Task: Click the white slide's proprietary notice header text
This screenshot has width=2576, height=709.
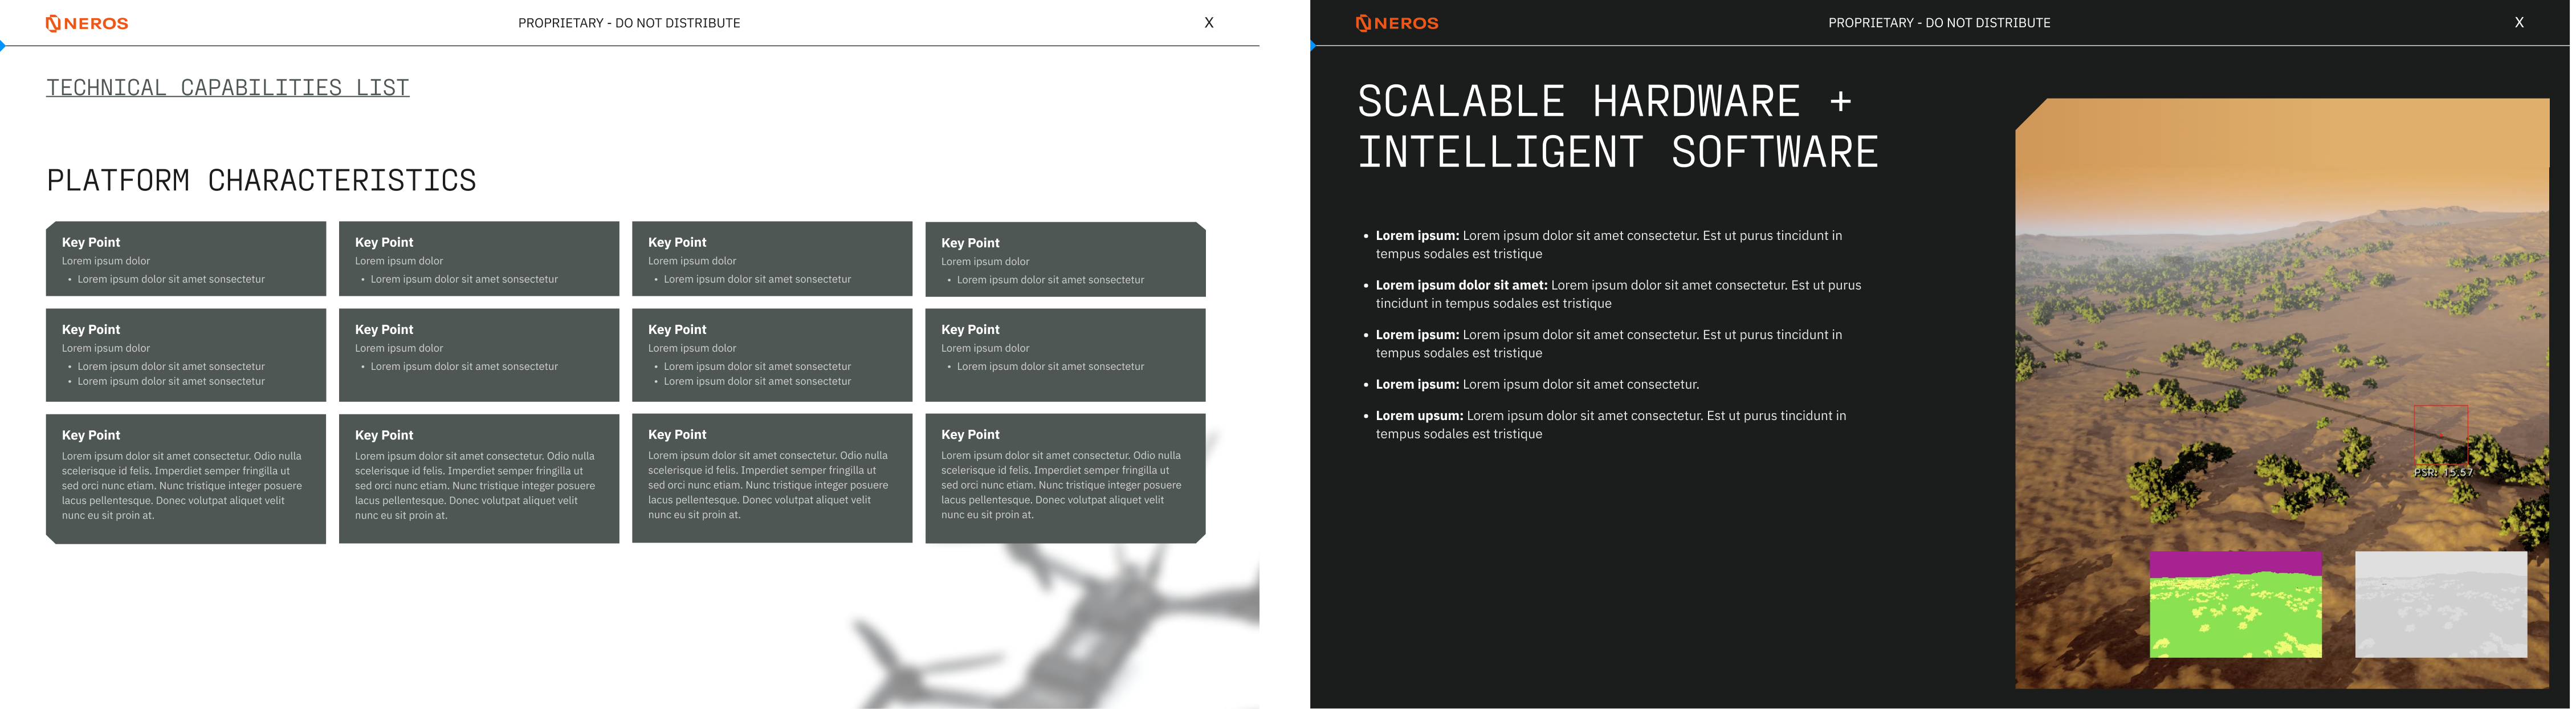Action: coord(629,23)
